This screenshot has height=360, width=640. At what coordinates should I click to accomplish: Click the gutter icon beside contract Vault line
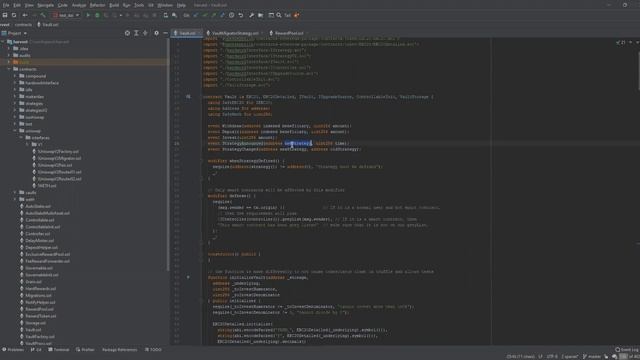(x=188, y=97)
